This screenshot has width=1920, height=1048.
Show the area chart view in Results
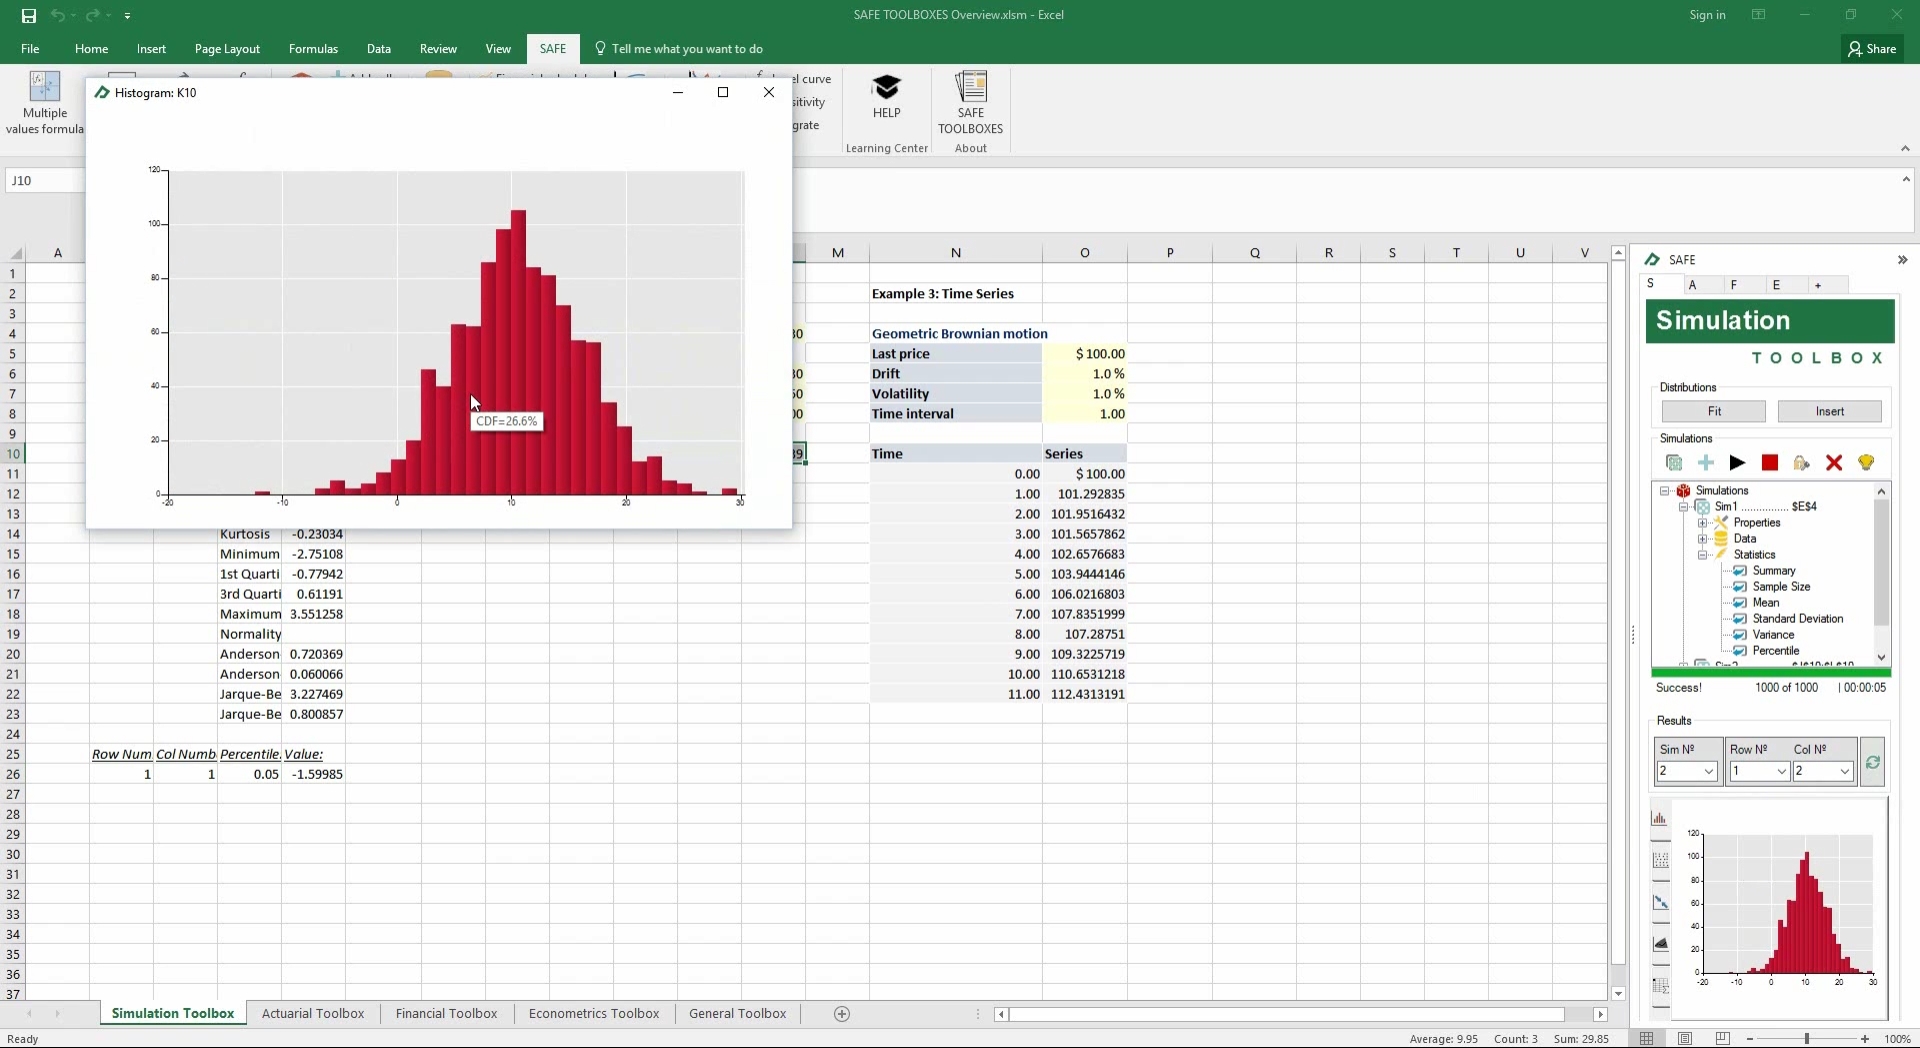point(1660,944)
